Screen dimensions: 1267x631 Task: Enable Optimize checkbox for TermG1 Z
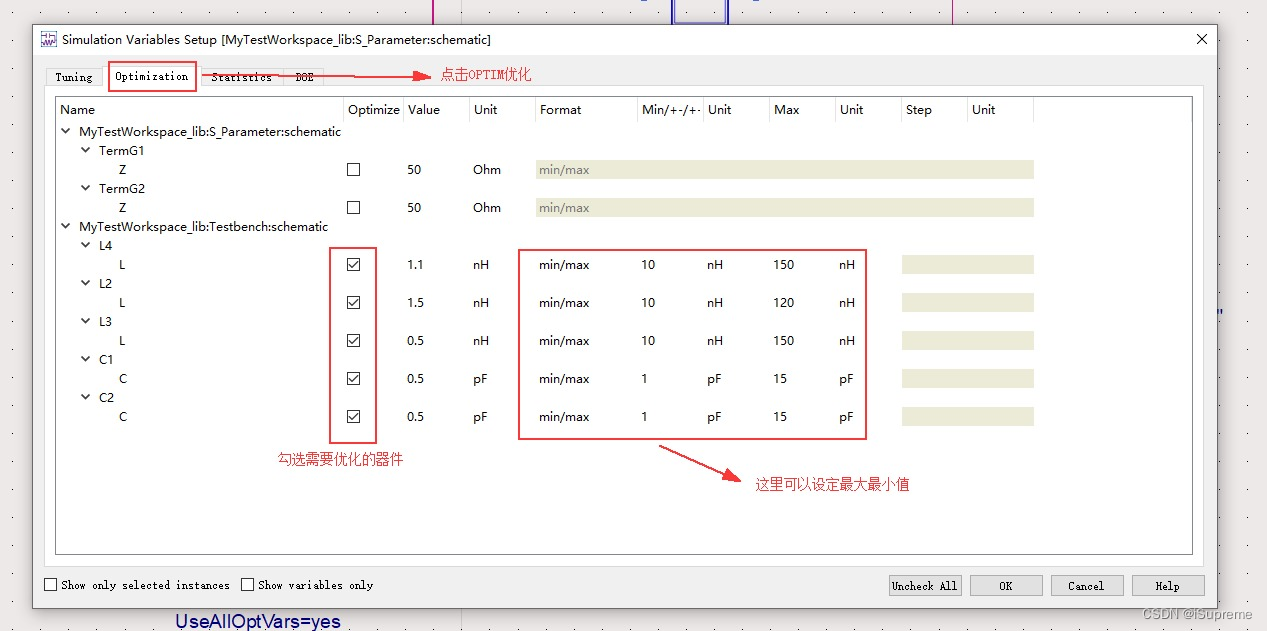pyautogui.click(x=353, y=170)
